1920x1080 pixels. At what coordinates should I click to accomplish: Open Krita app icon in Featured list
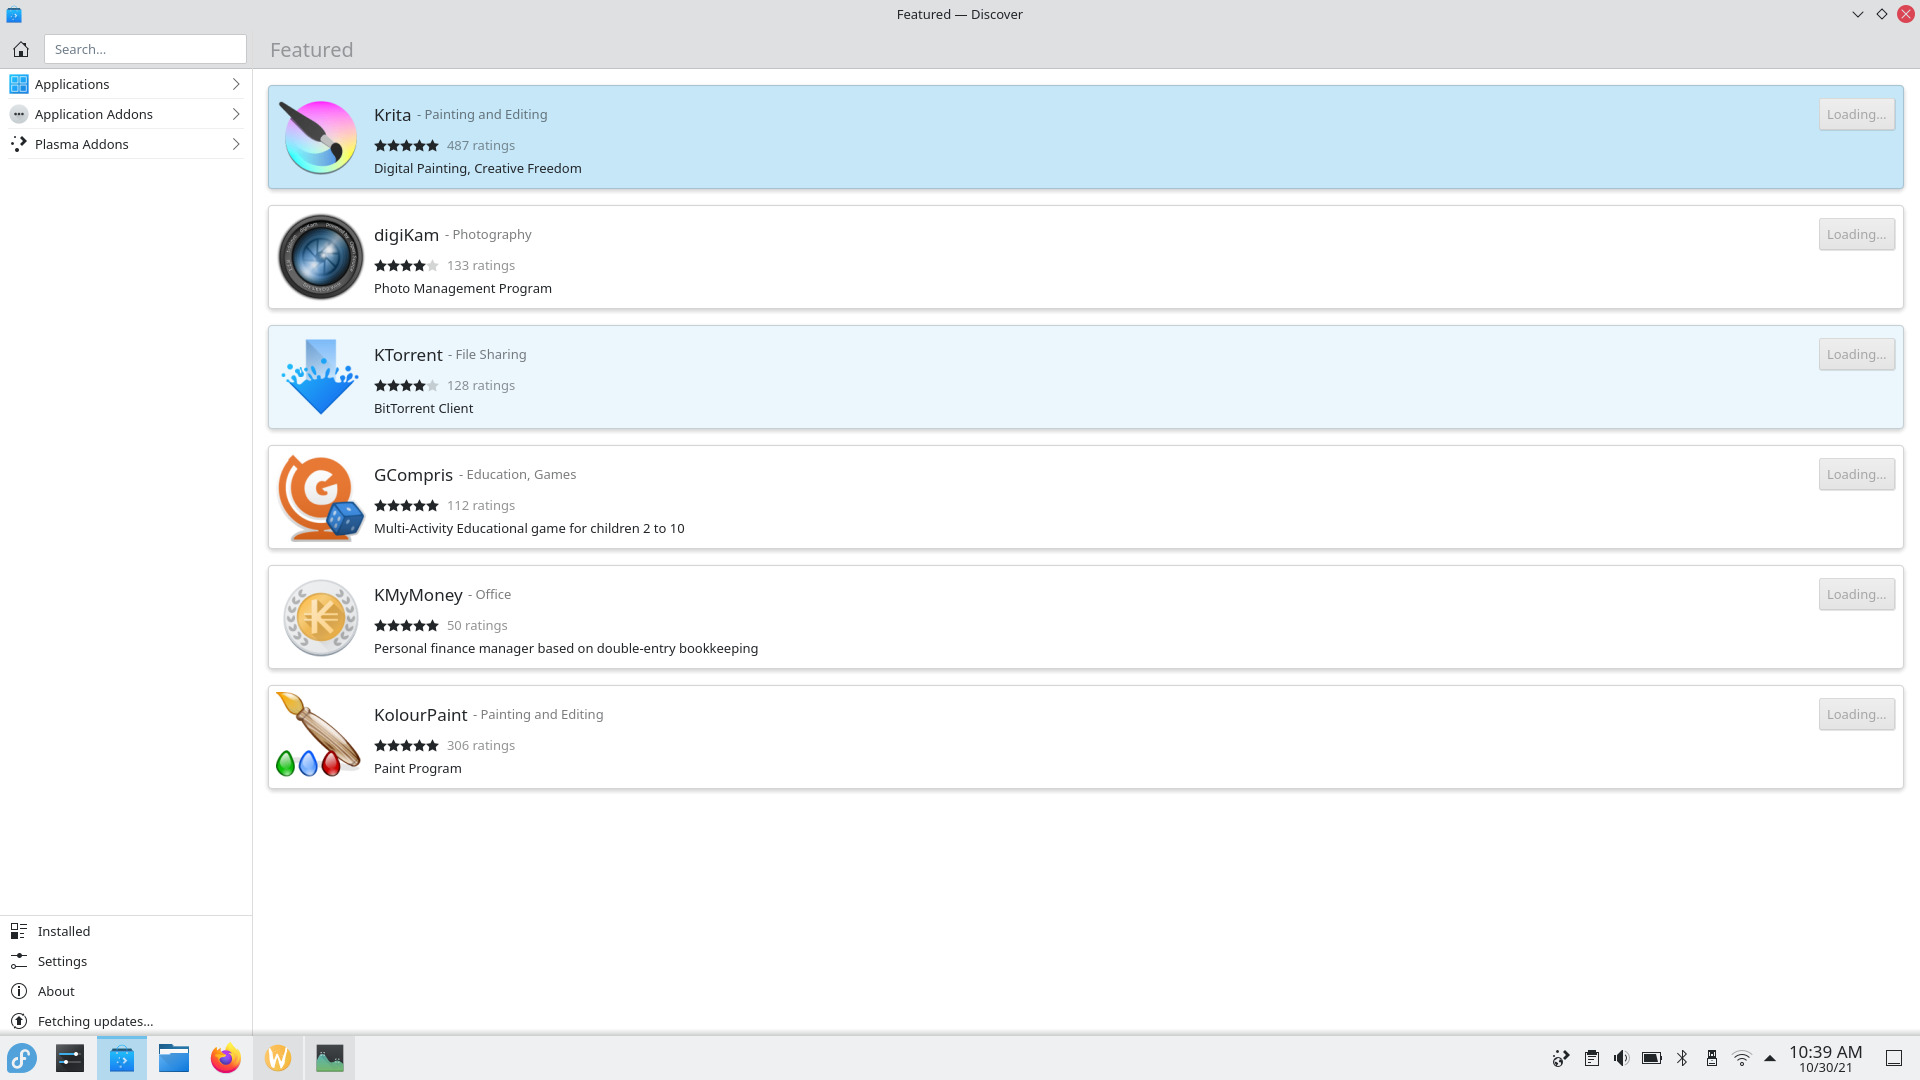320,137
